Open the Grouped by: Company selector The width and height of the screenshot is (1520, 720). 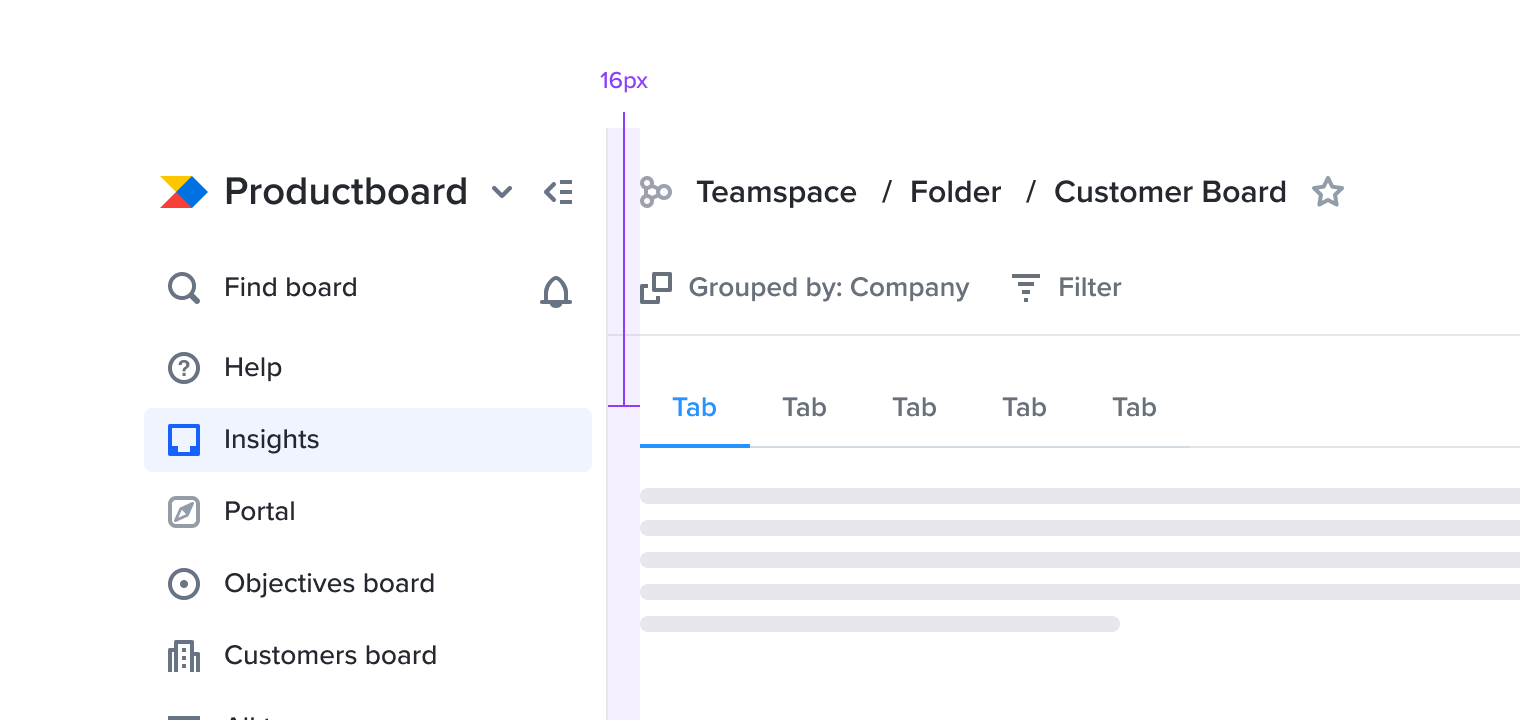pyautogui.click(x=805, y=288)
